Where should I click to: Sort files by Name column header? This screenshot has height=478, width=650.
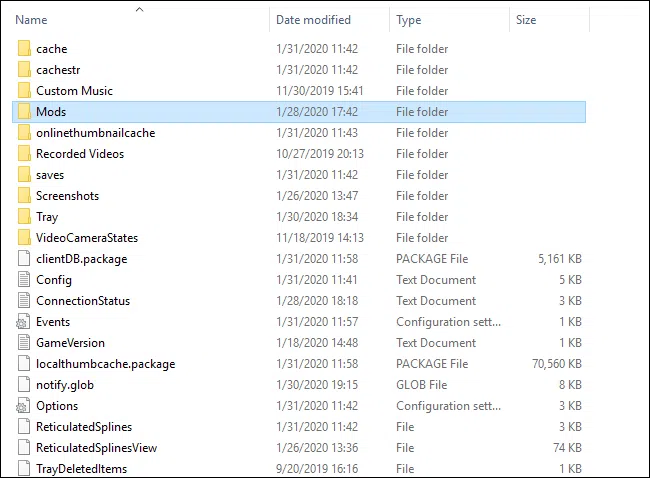(31, 20)
